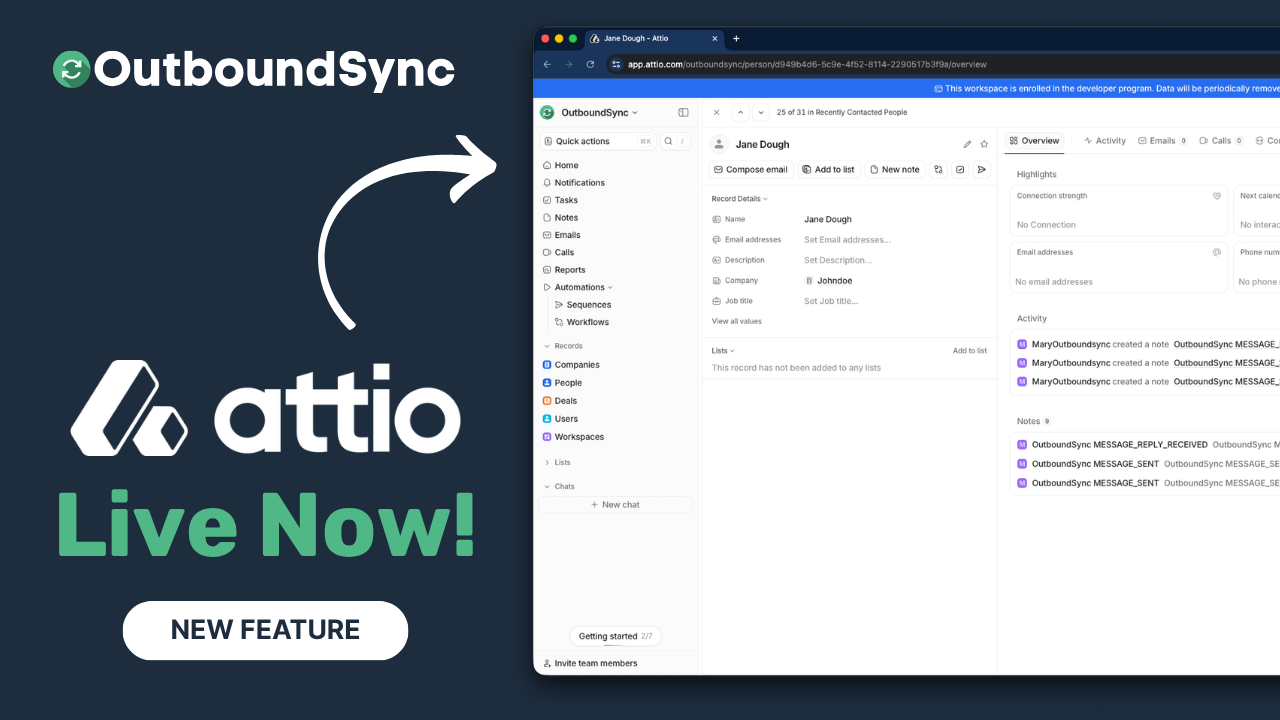The height and width of the screenshot is (720, 1280).
Task: Click View all values
Action: 737,321
